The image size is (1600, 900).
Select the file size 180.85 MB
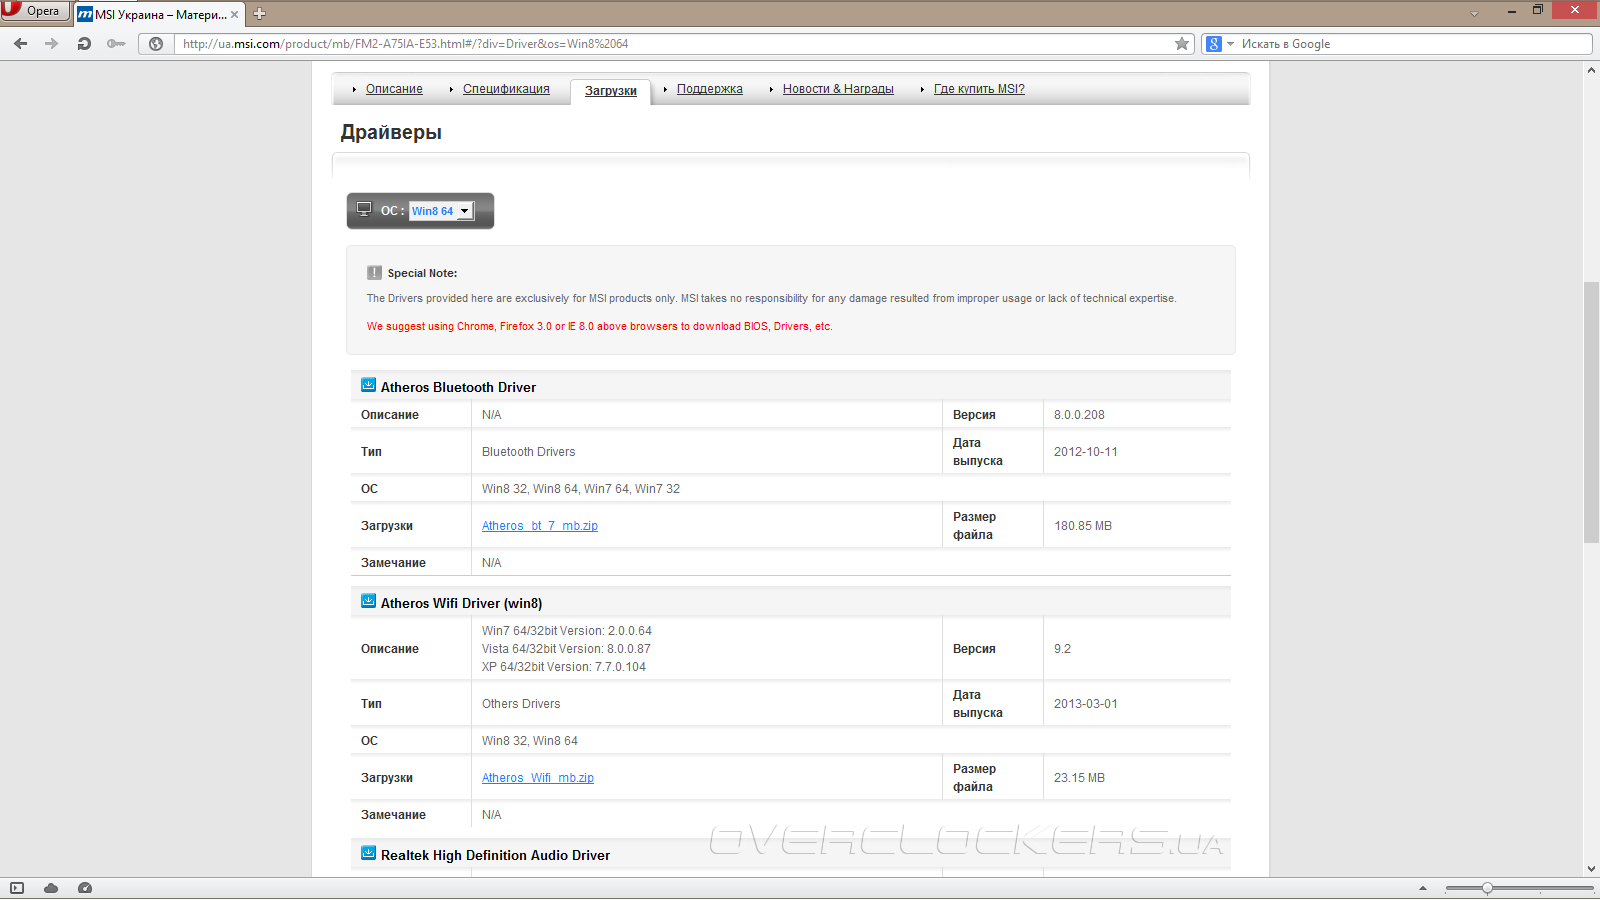click(1083, 526)
